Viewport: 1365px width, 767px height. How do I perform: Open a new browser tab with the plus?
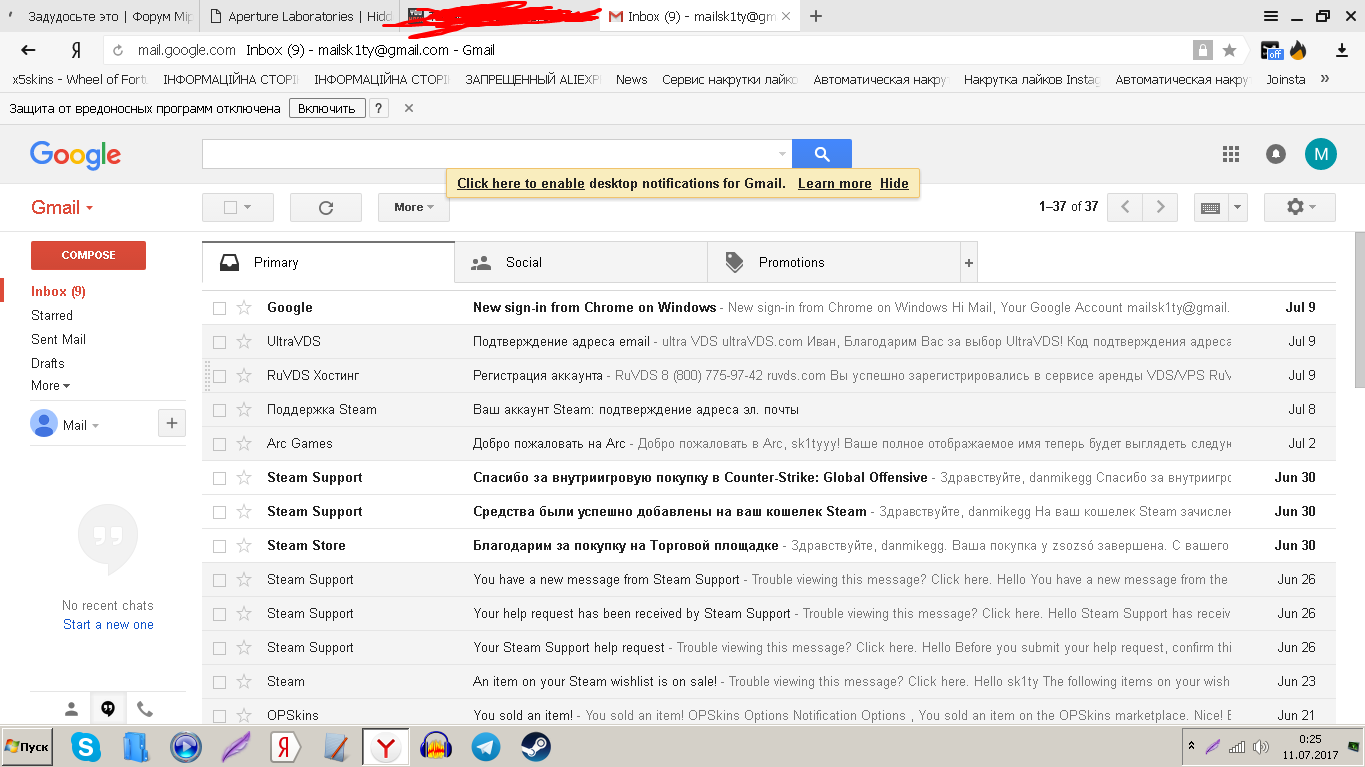(816, 16)
